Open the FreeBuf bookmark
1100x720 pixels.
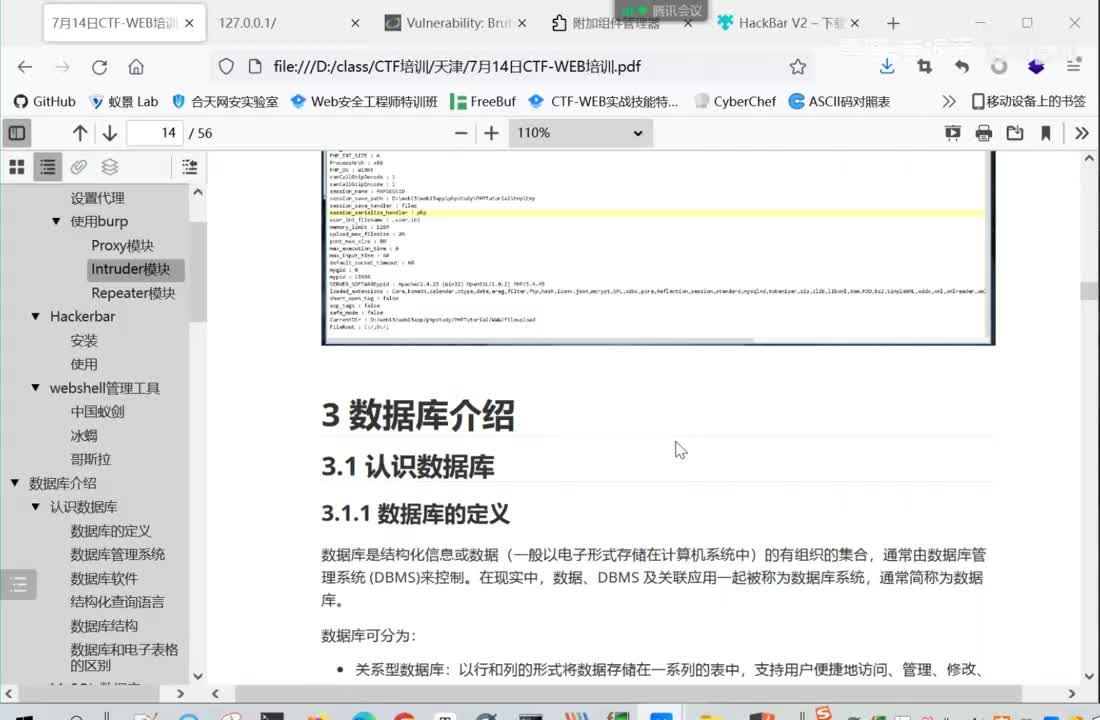(x=483, y=102)
